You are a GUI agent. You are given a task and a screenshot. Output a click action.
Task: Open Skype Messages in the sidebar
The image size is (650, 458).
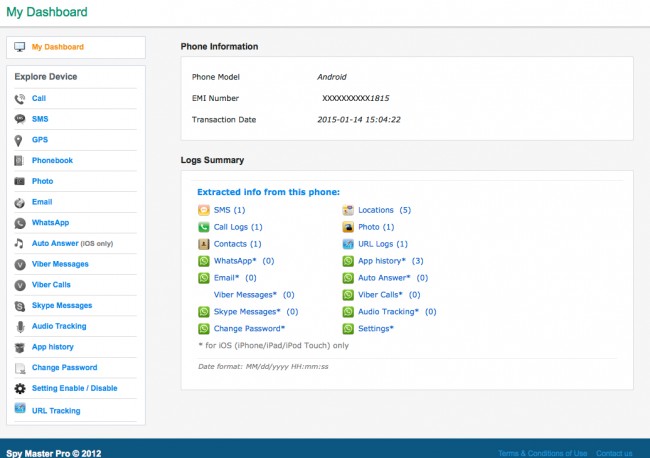pos(62,305)
